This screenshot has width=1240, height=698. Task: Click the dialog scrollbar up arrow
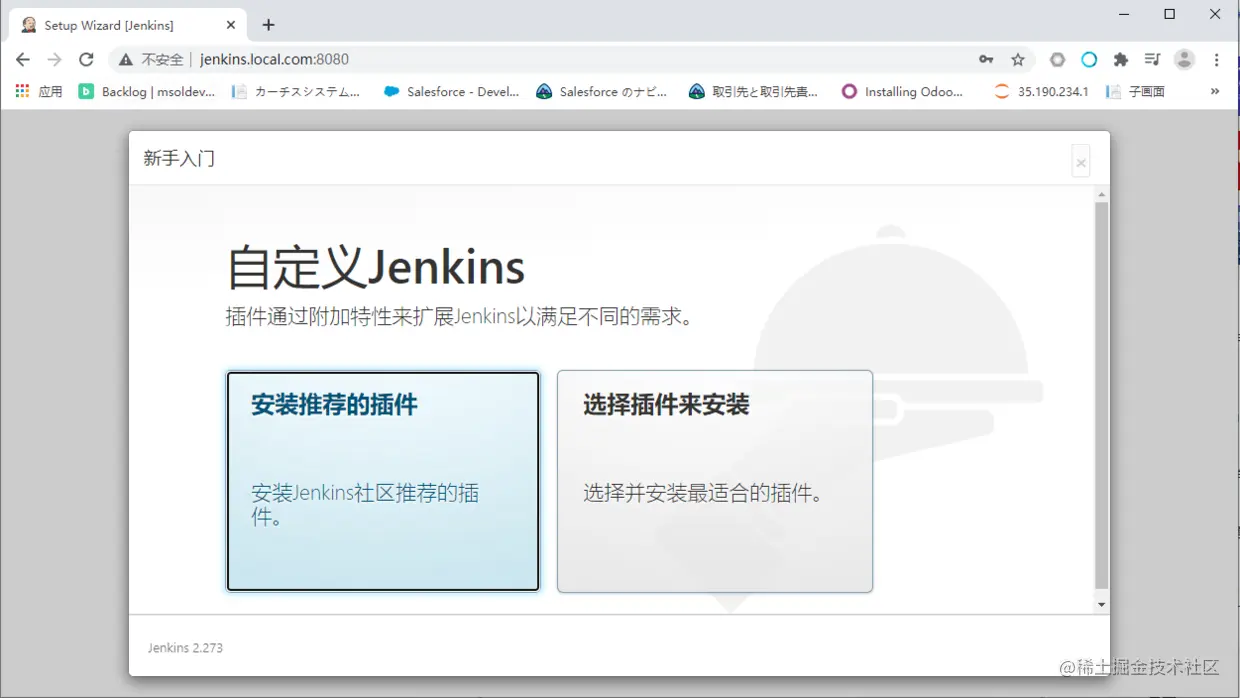click(x=1102, y=194)
